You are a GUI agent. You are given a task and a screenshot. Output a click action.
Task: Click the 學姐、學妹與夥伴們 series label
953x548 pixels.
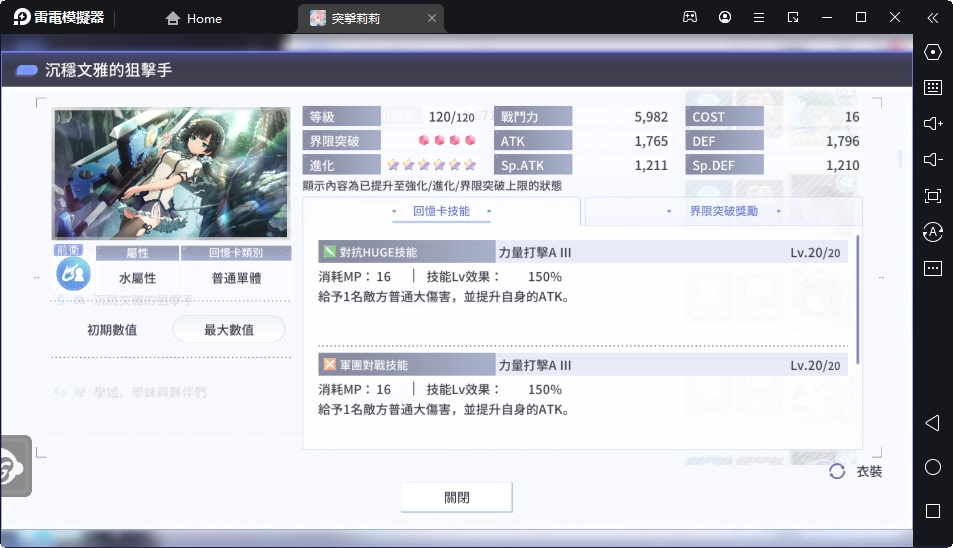(150, 392)
